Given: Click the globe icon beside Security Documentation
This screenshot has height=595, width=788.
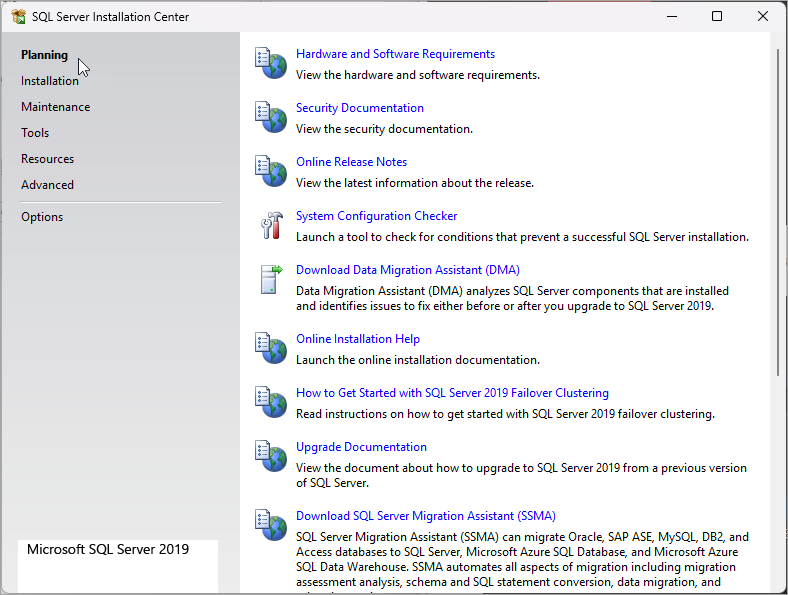Looking at the screenshot, I should 271,117.
